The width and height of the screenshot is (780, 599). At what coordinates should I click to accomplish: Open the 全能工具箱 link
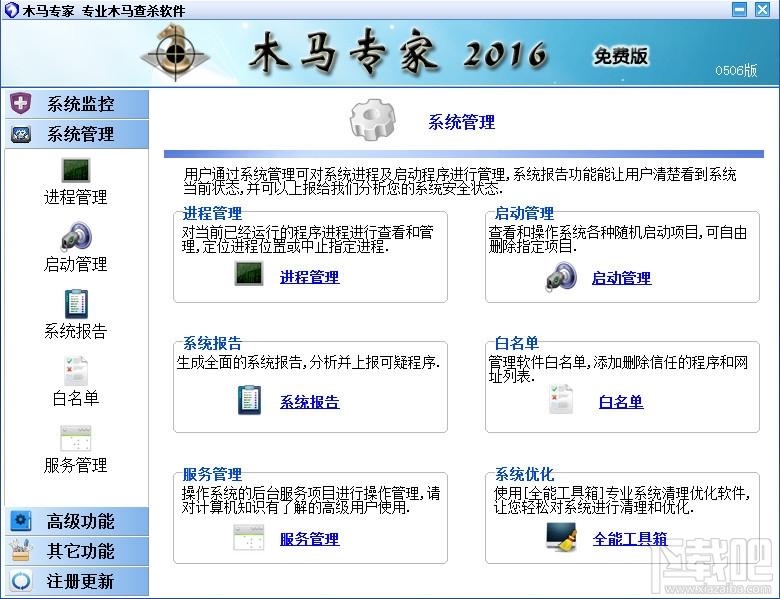click(x=630, y=539)
